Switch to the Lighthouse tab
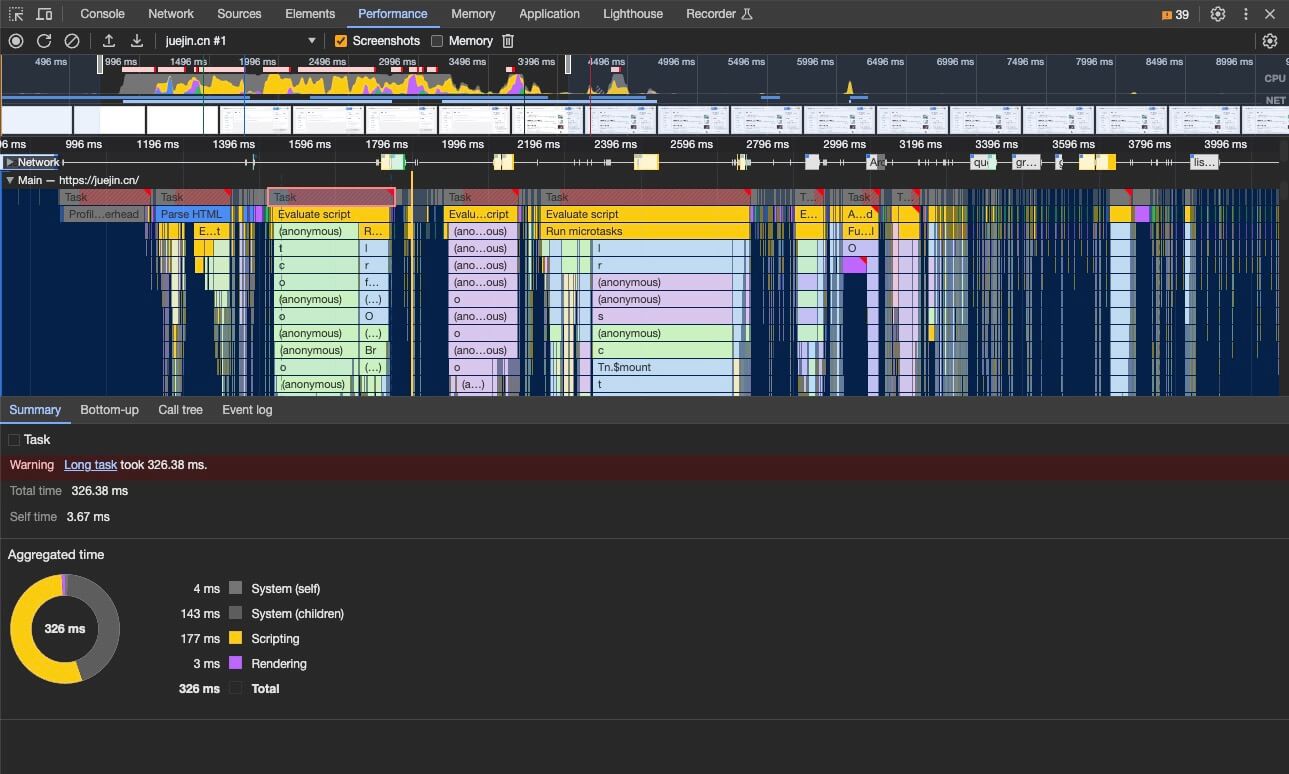 click(x=632, y=14)
